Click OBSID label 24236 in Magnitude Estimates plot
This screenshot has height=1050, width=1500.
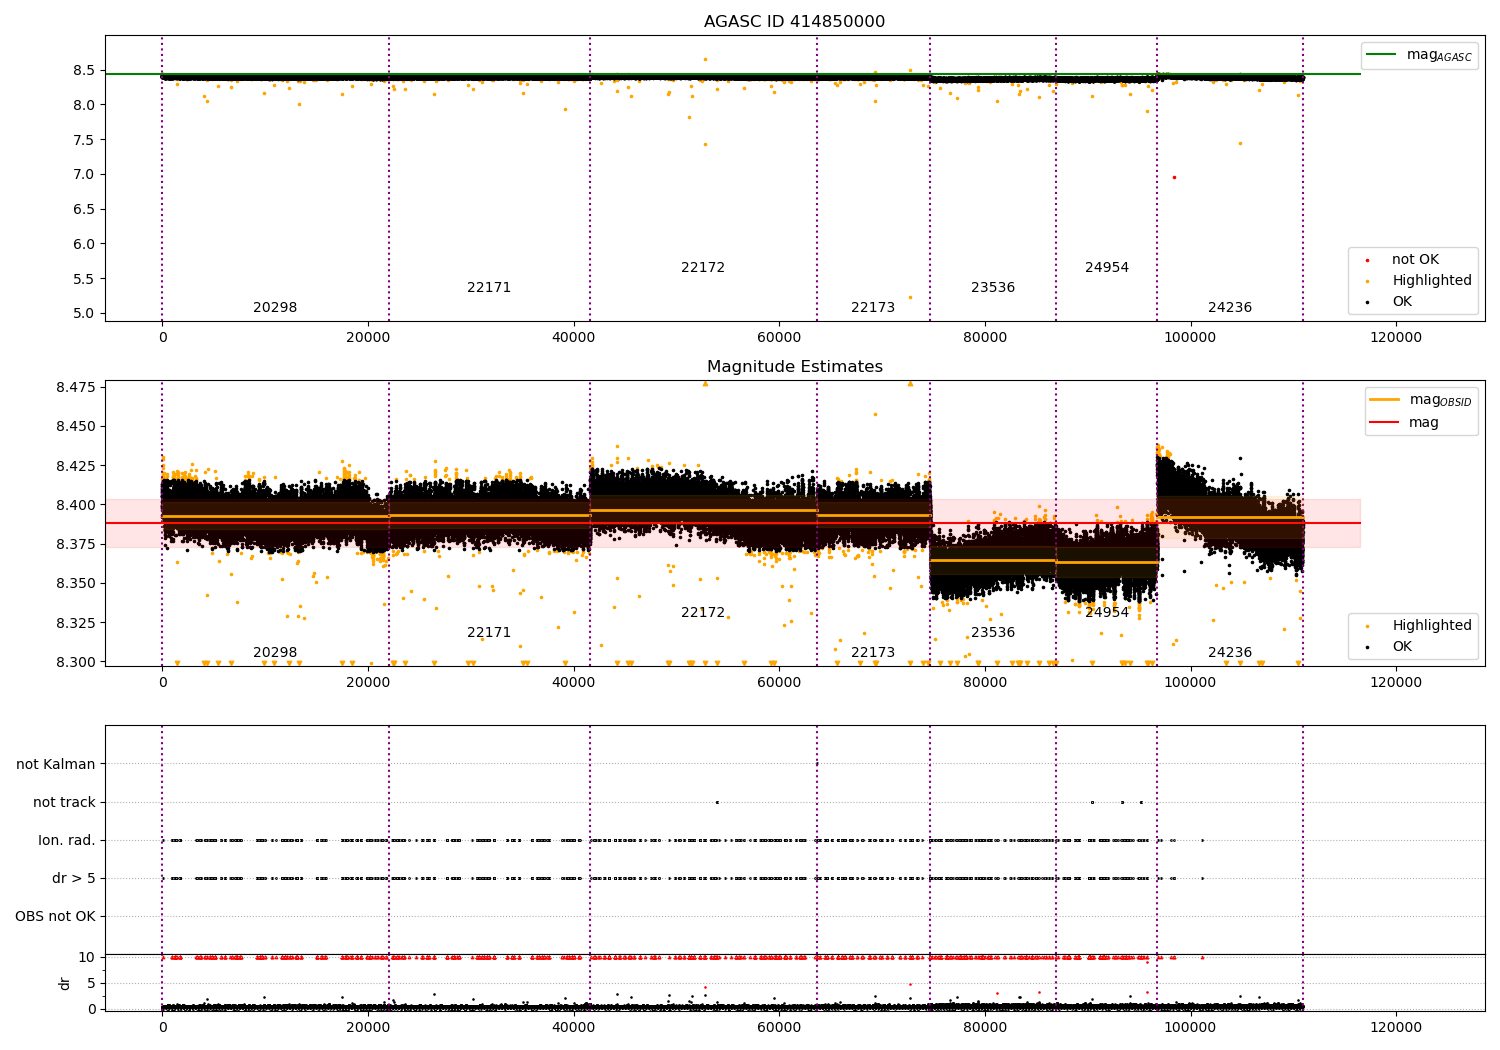pyautogui.click(x=1230, y=653)
